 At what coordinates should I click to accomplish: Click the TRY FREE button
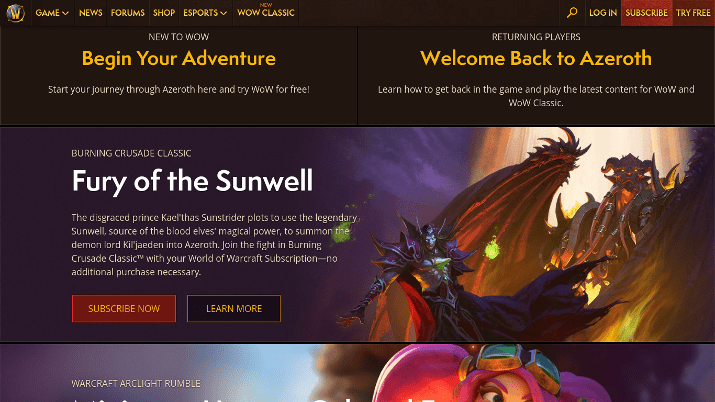[x=693, y=13]
